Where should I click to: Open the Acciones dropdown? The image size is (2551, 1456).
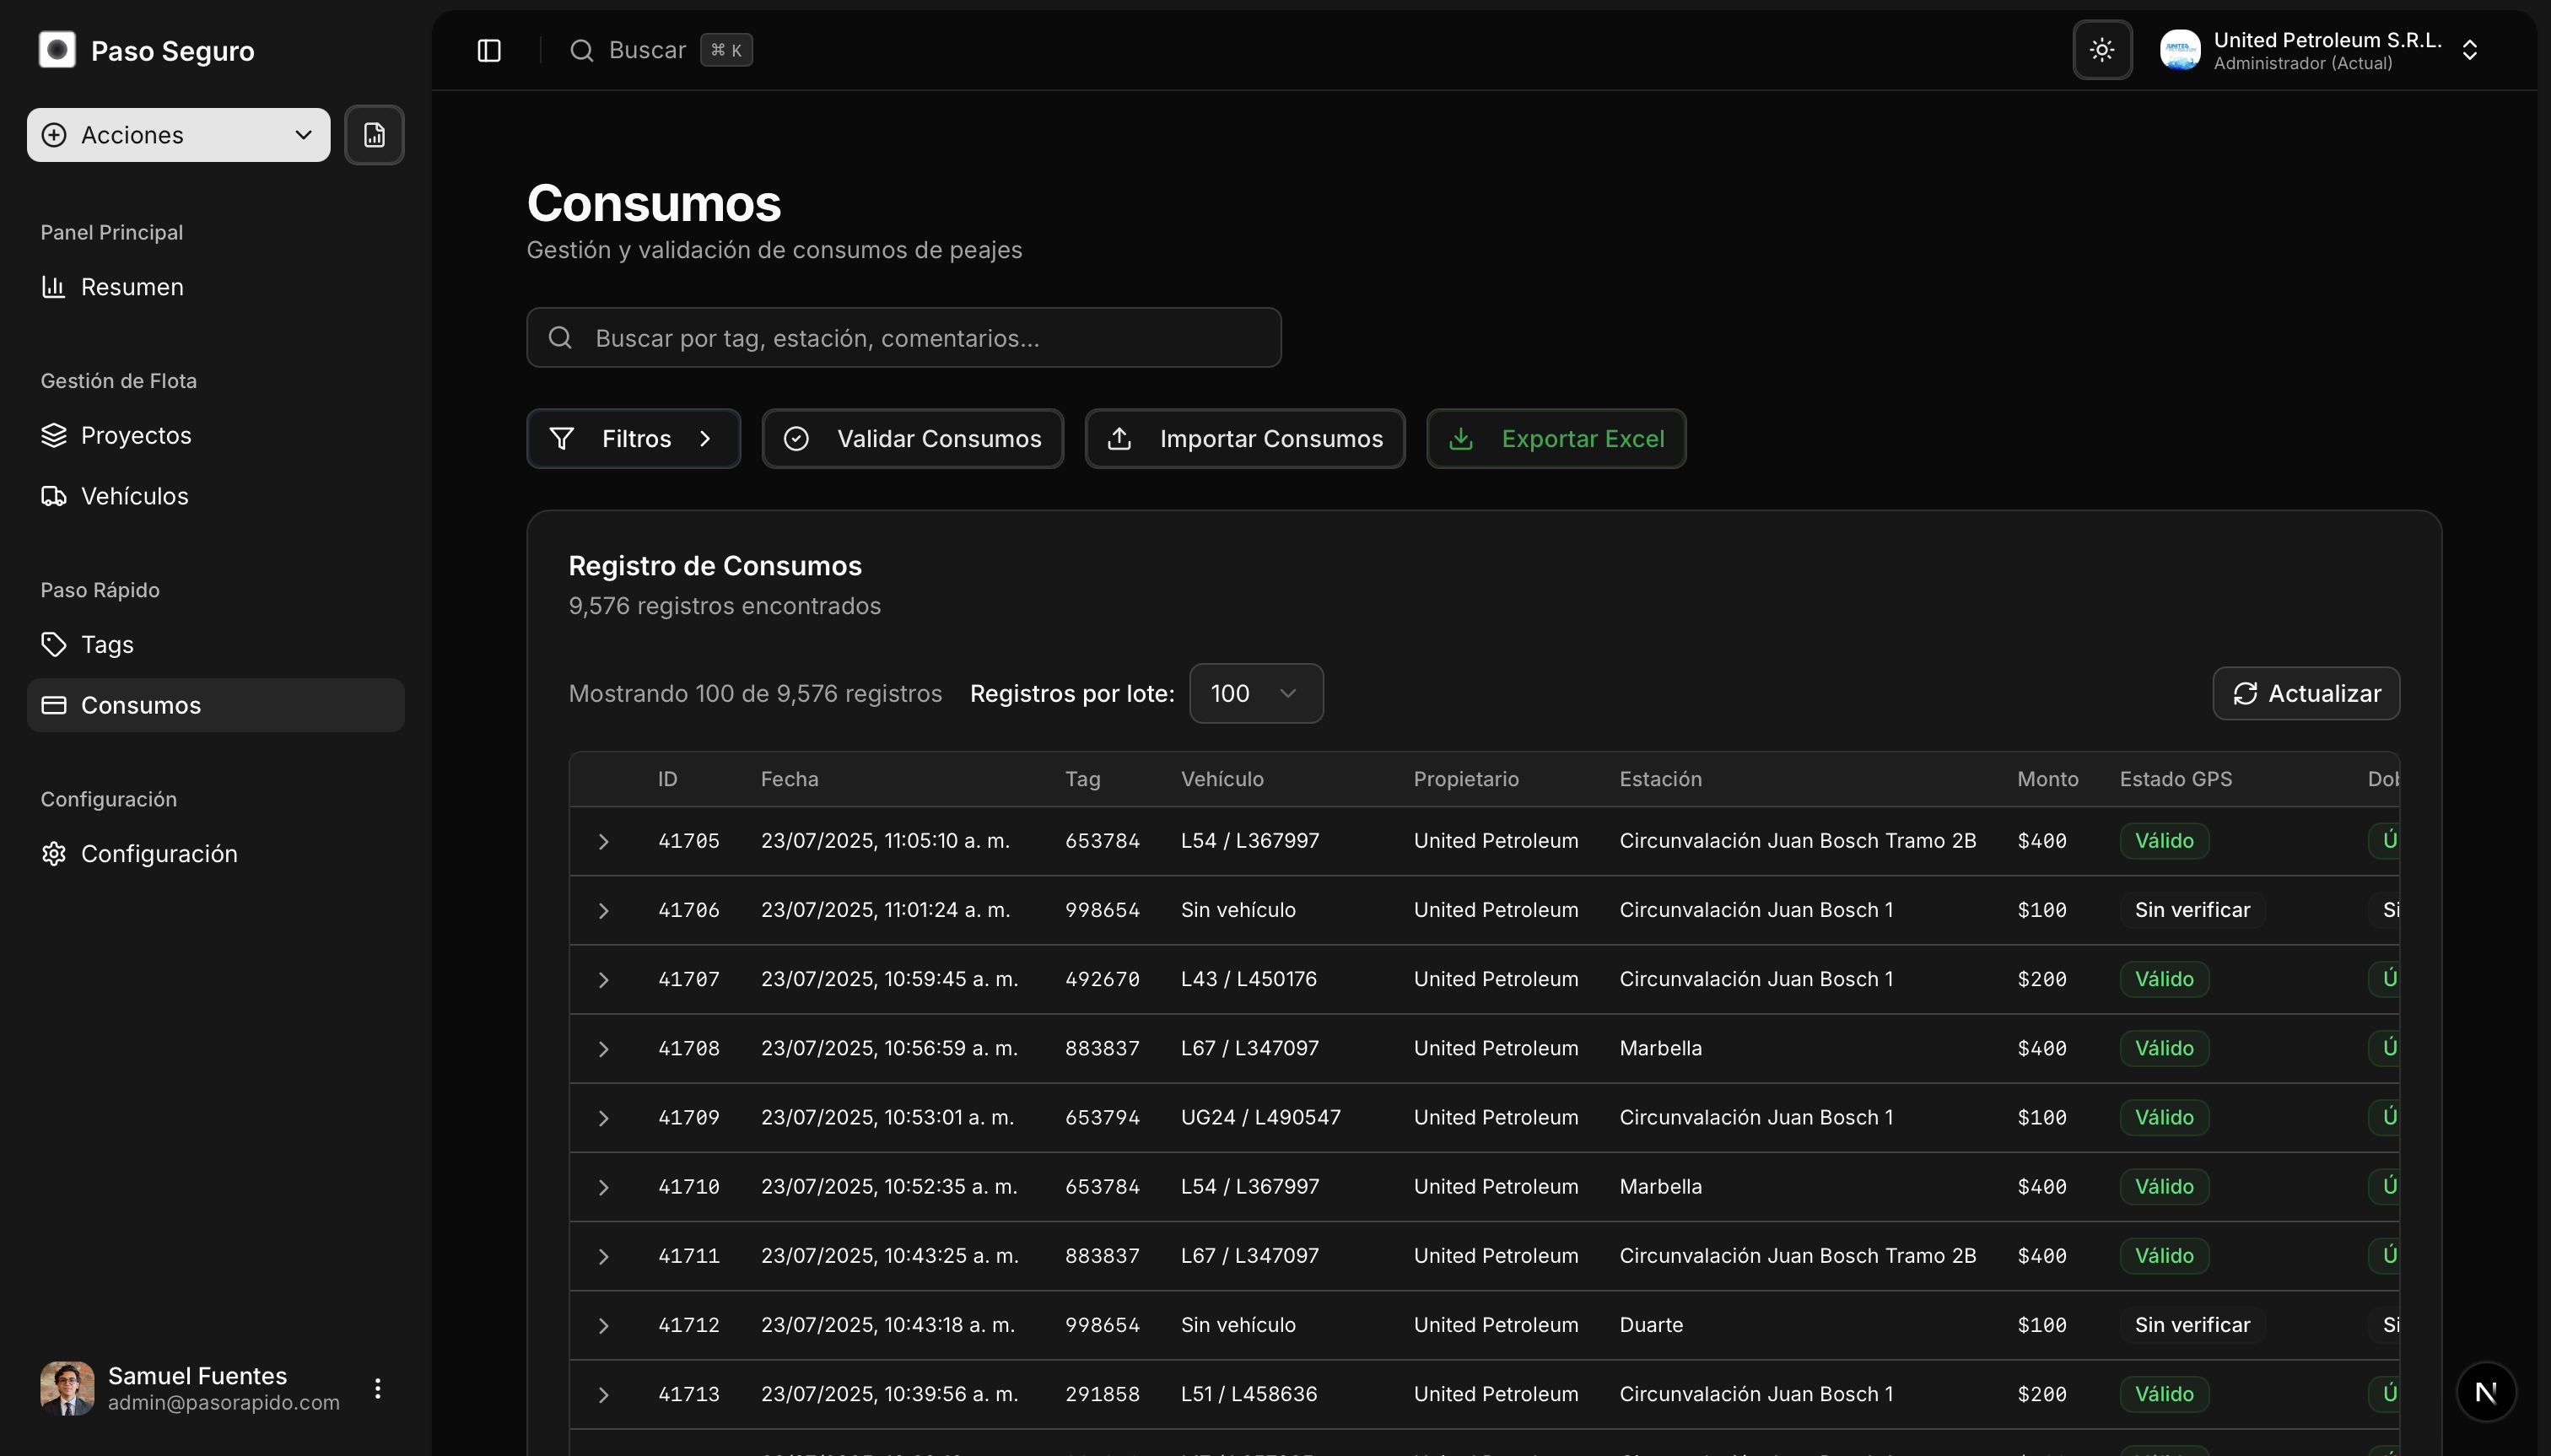click(178, 135)
